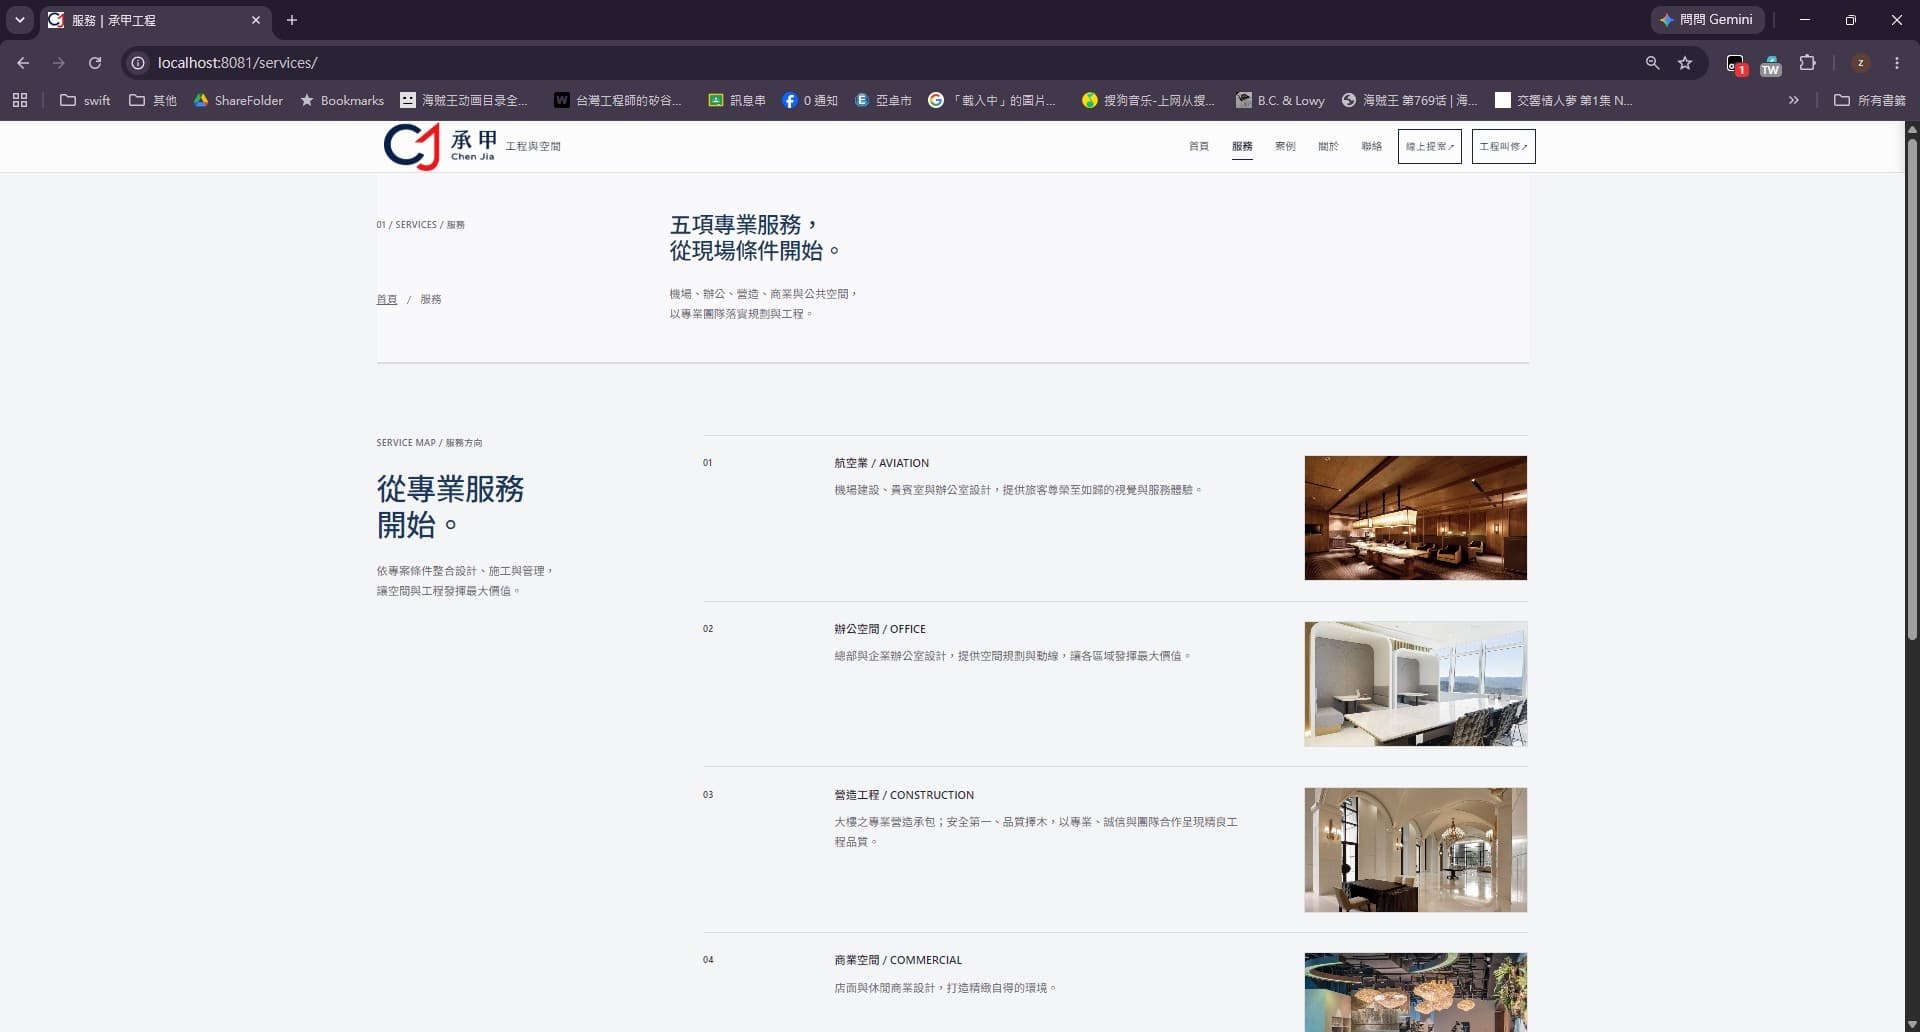Open 關於 in the site navigation

tap(1328, 146)
